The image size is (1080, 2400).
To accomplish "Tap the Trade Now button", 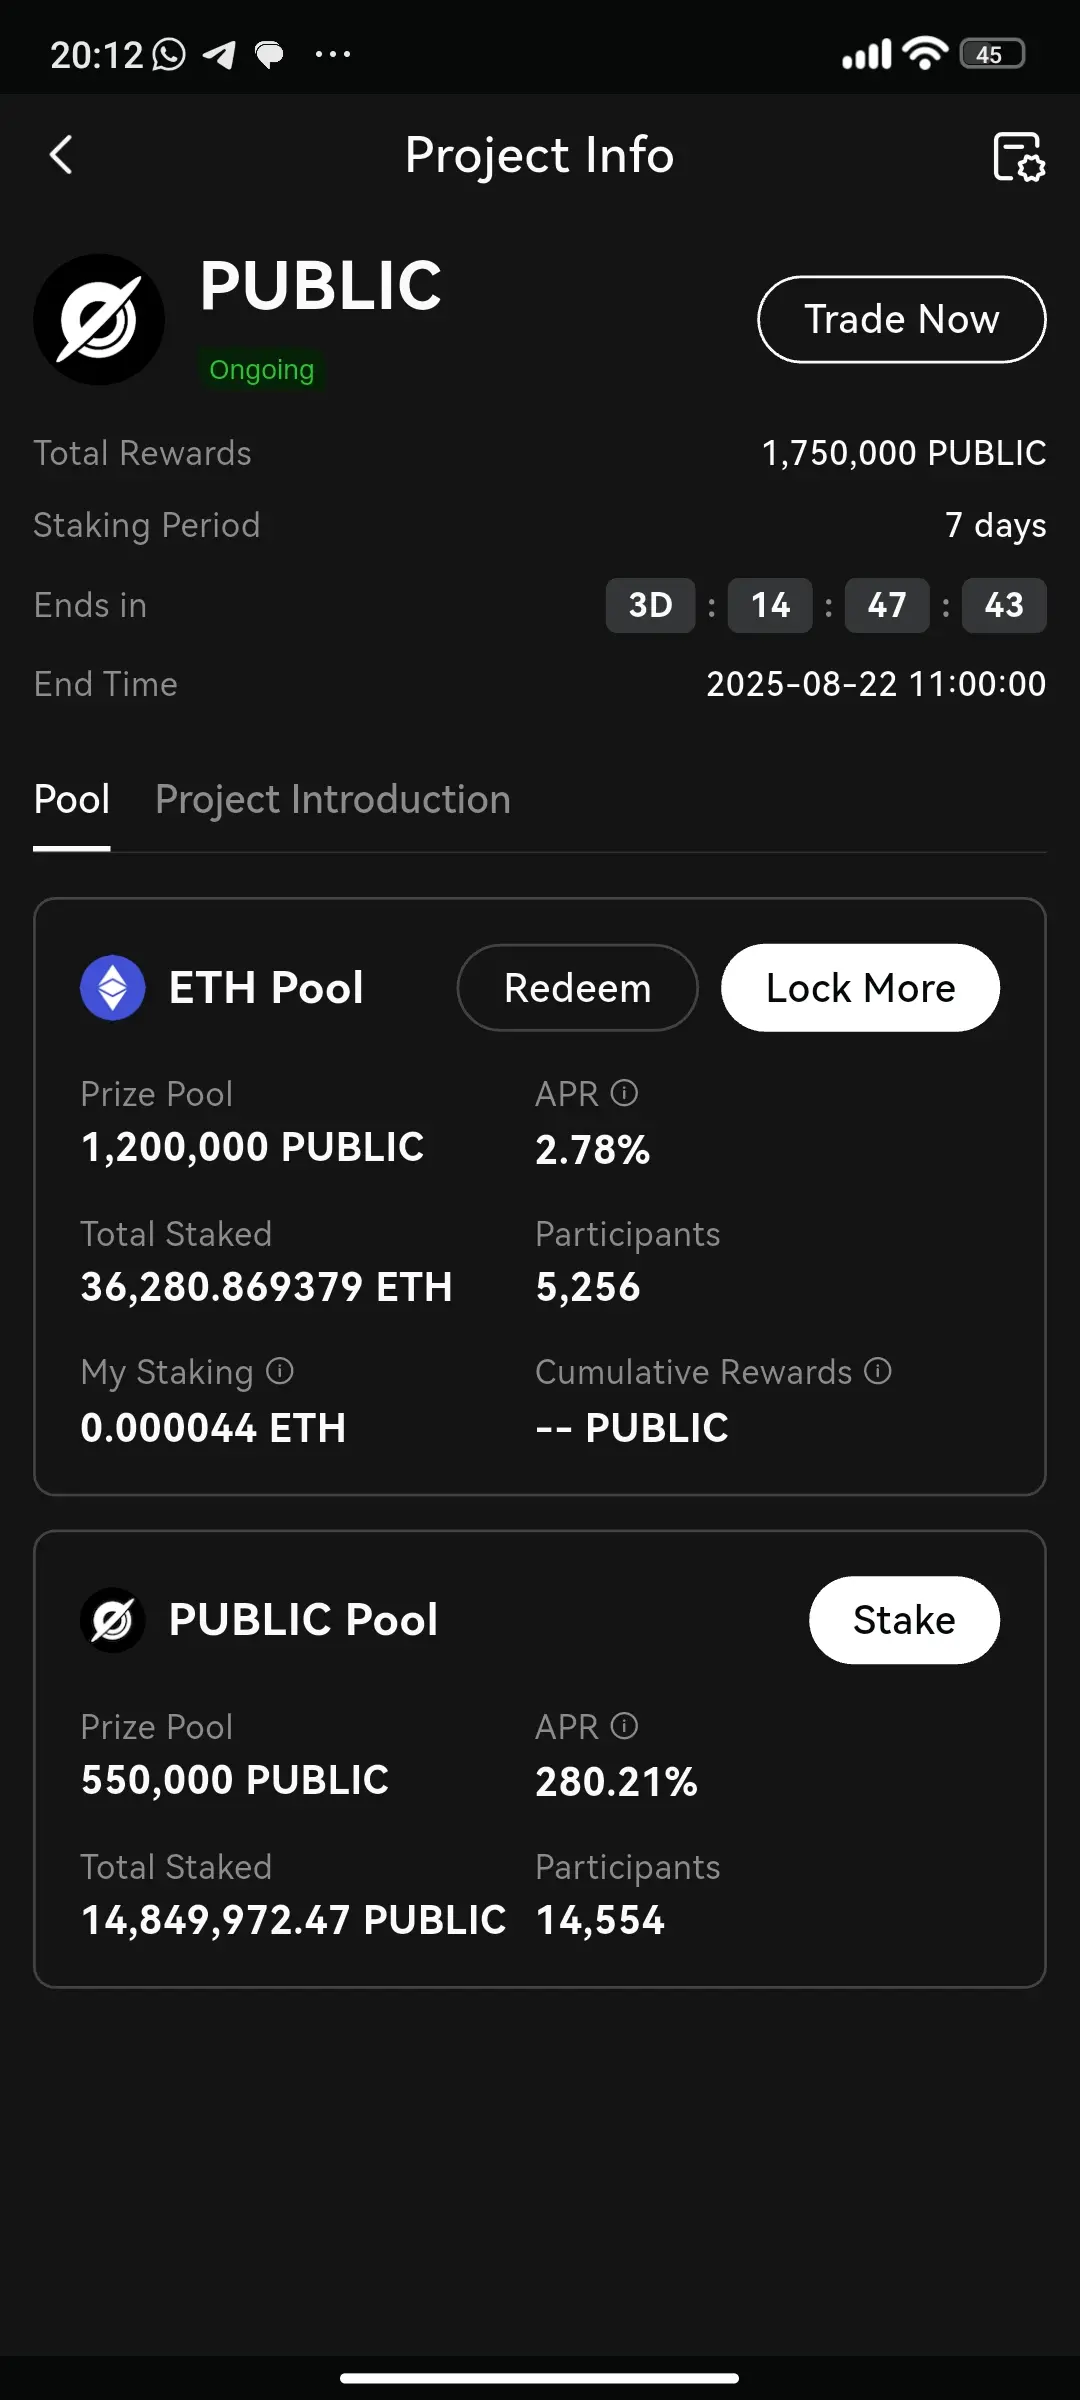I will click(x=902, y=319).
